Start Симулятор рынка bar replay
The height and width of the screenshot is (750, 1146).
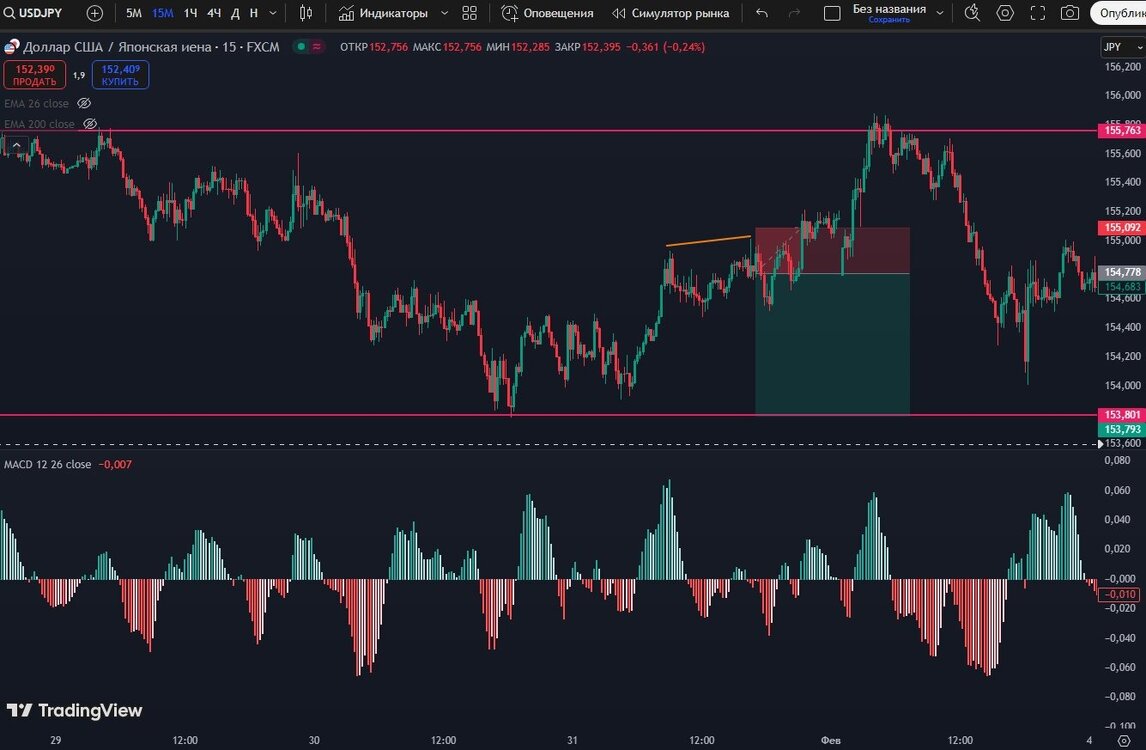(x=670, y=13)
